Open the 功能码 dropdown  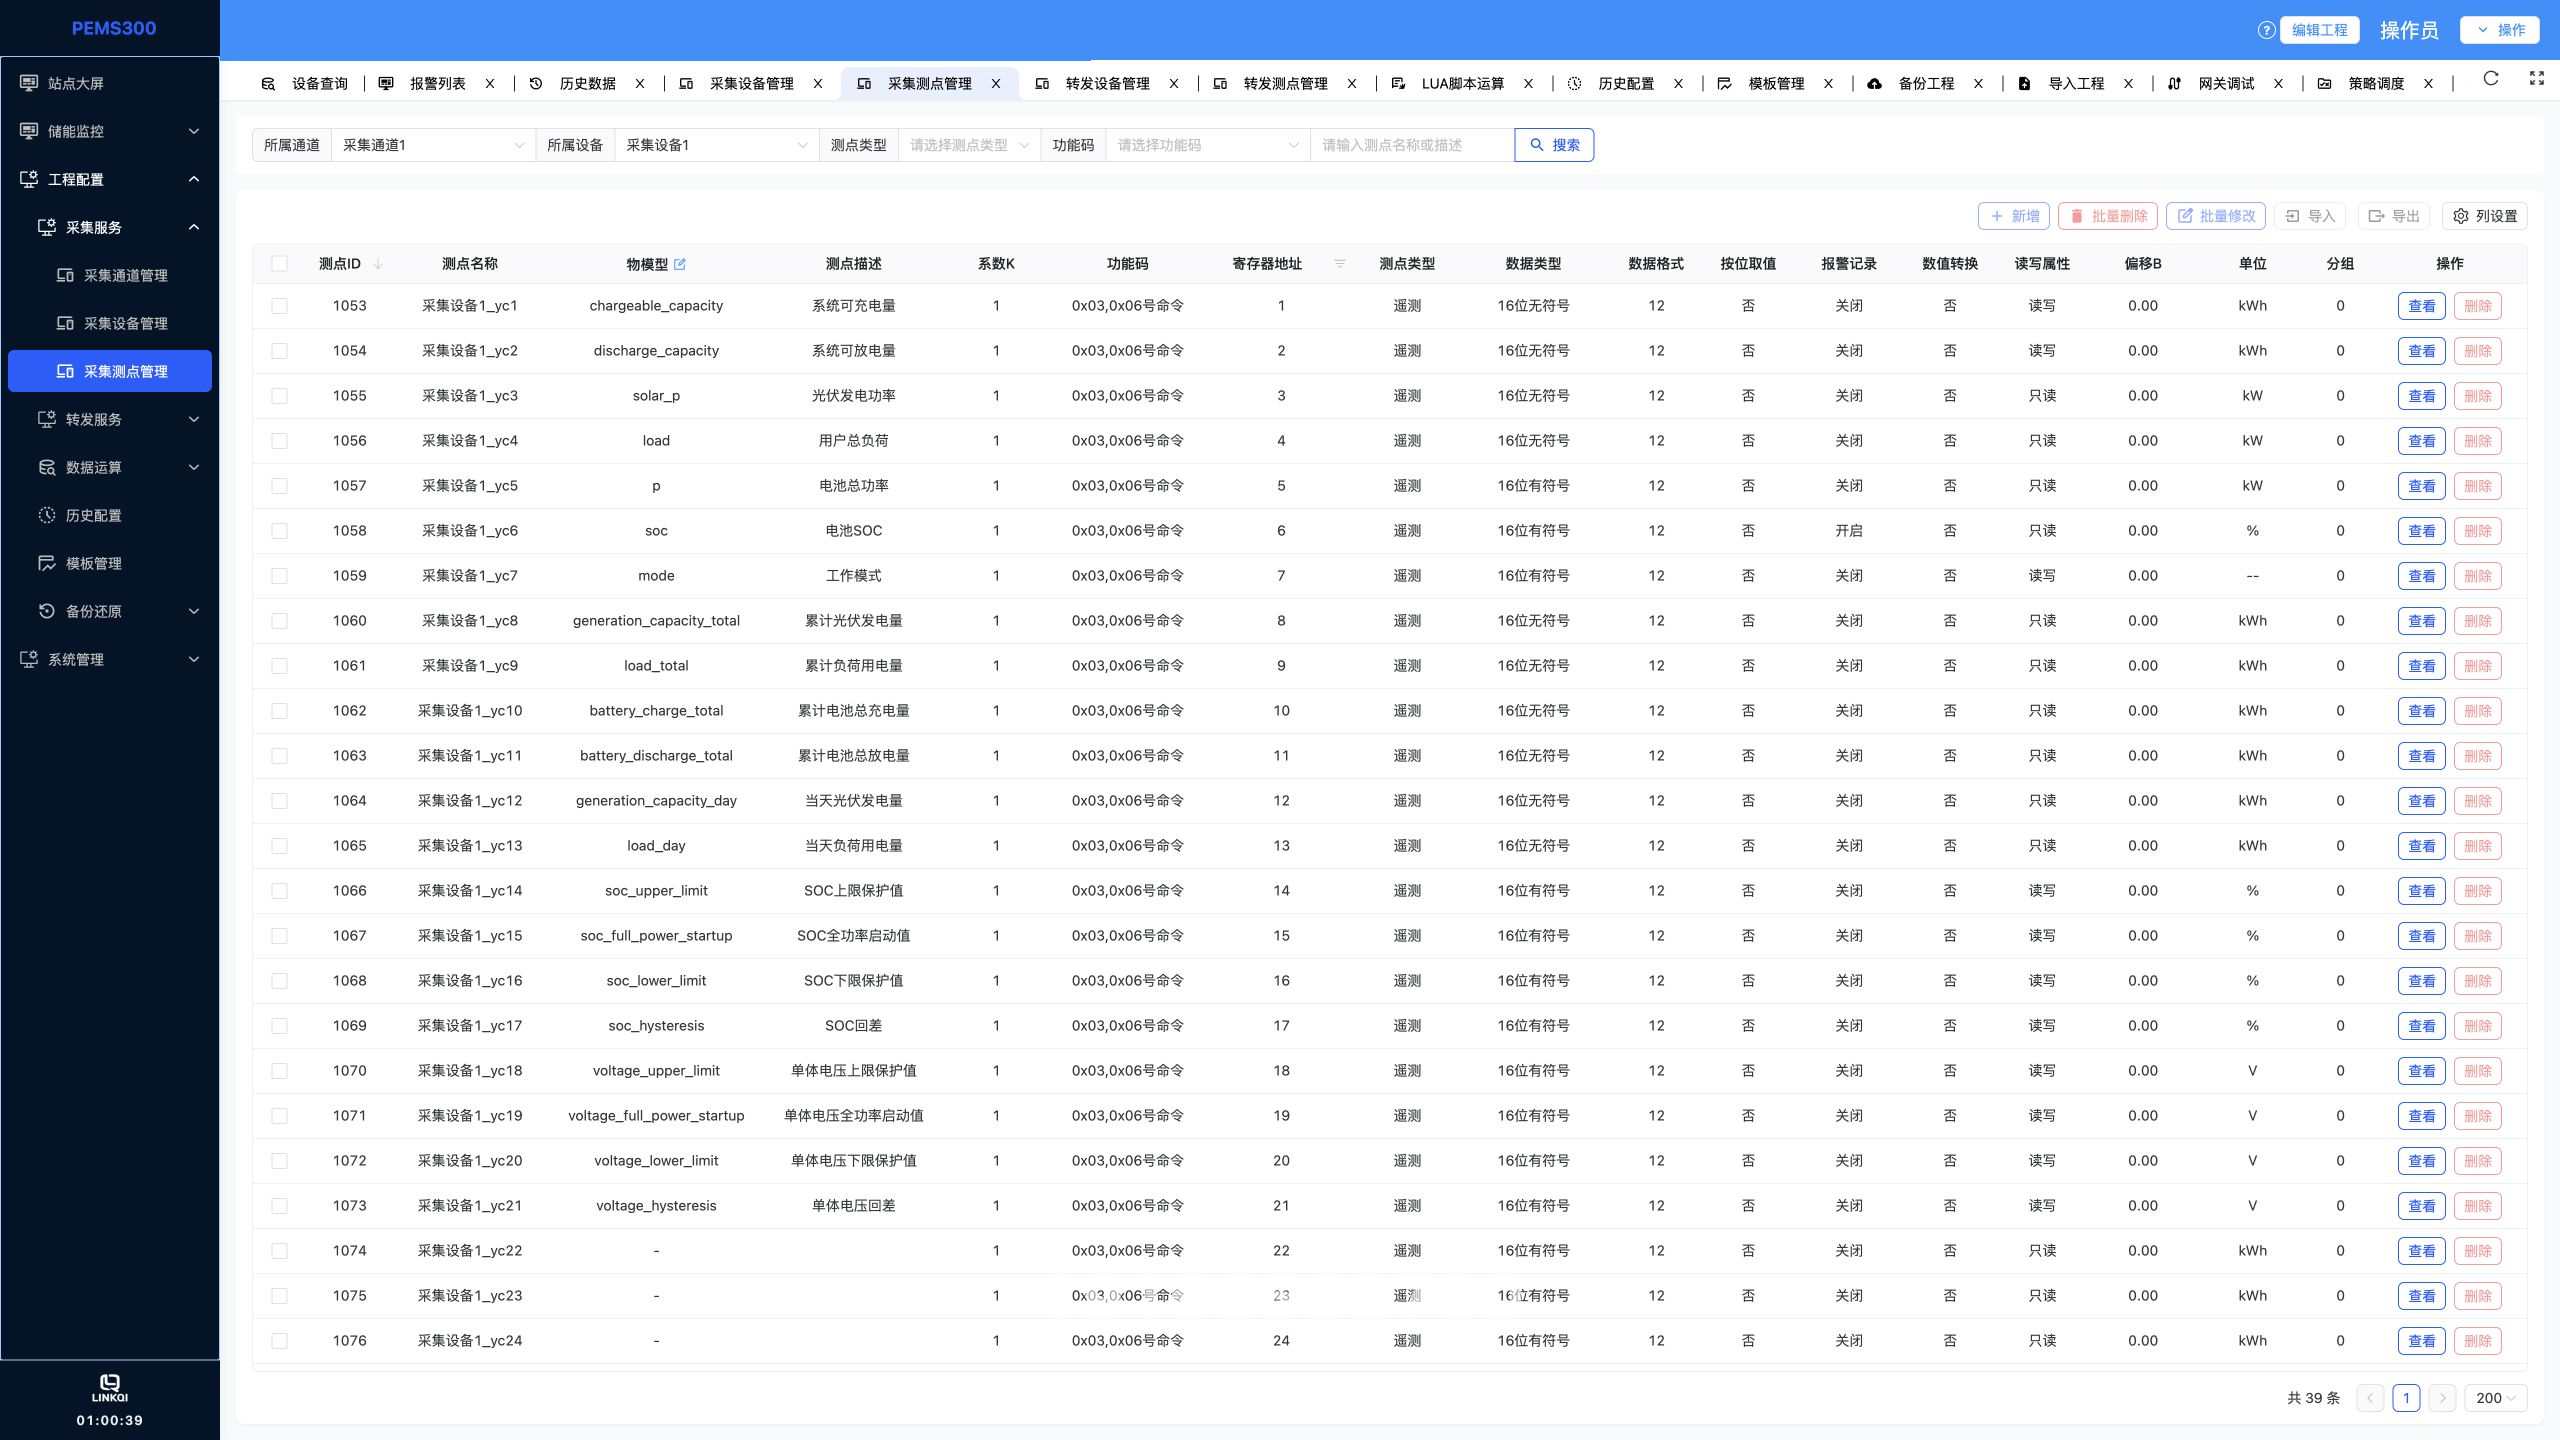(x=1207, y=145)
